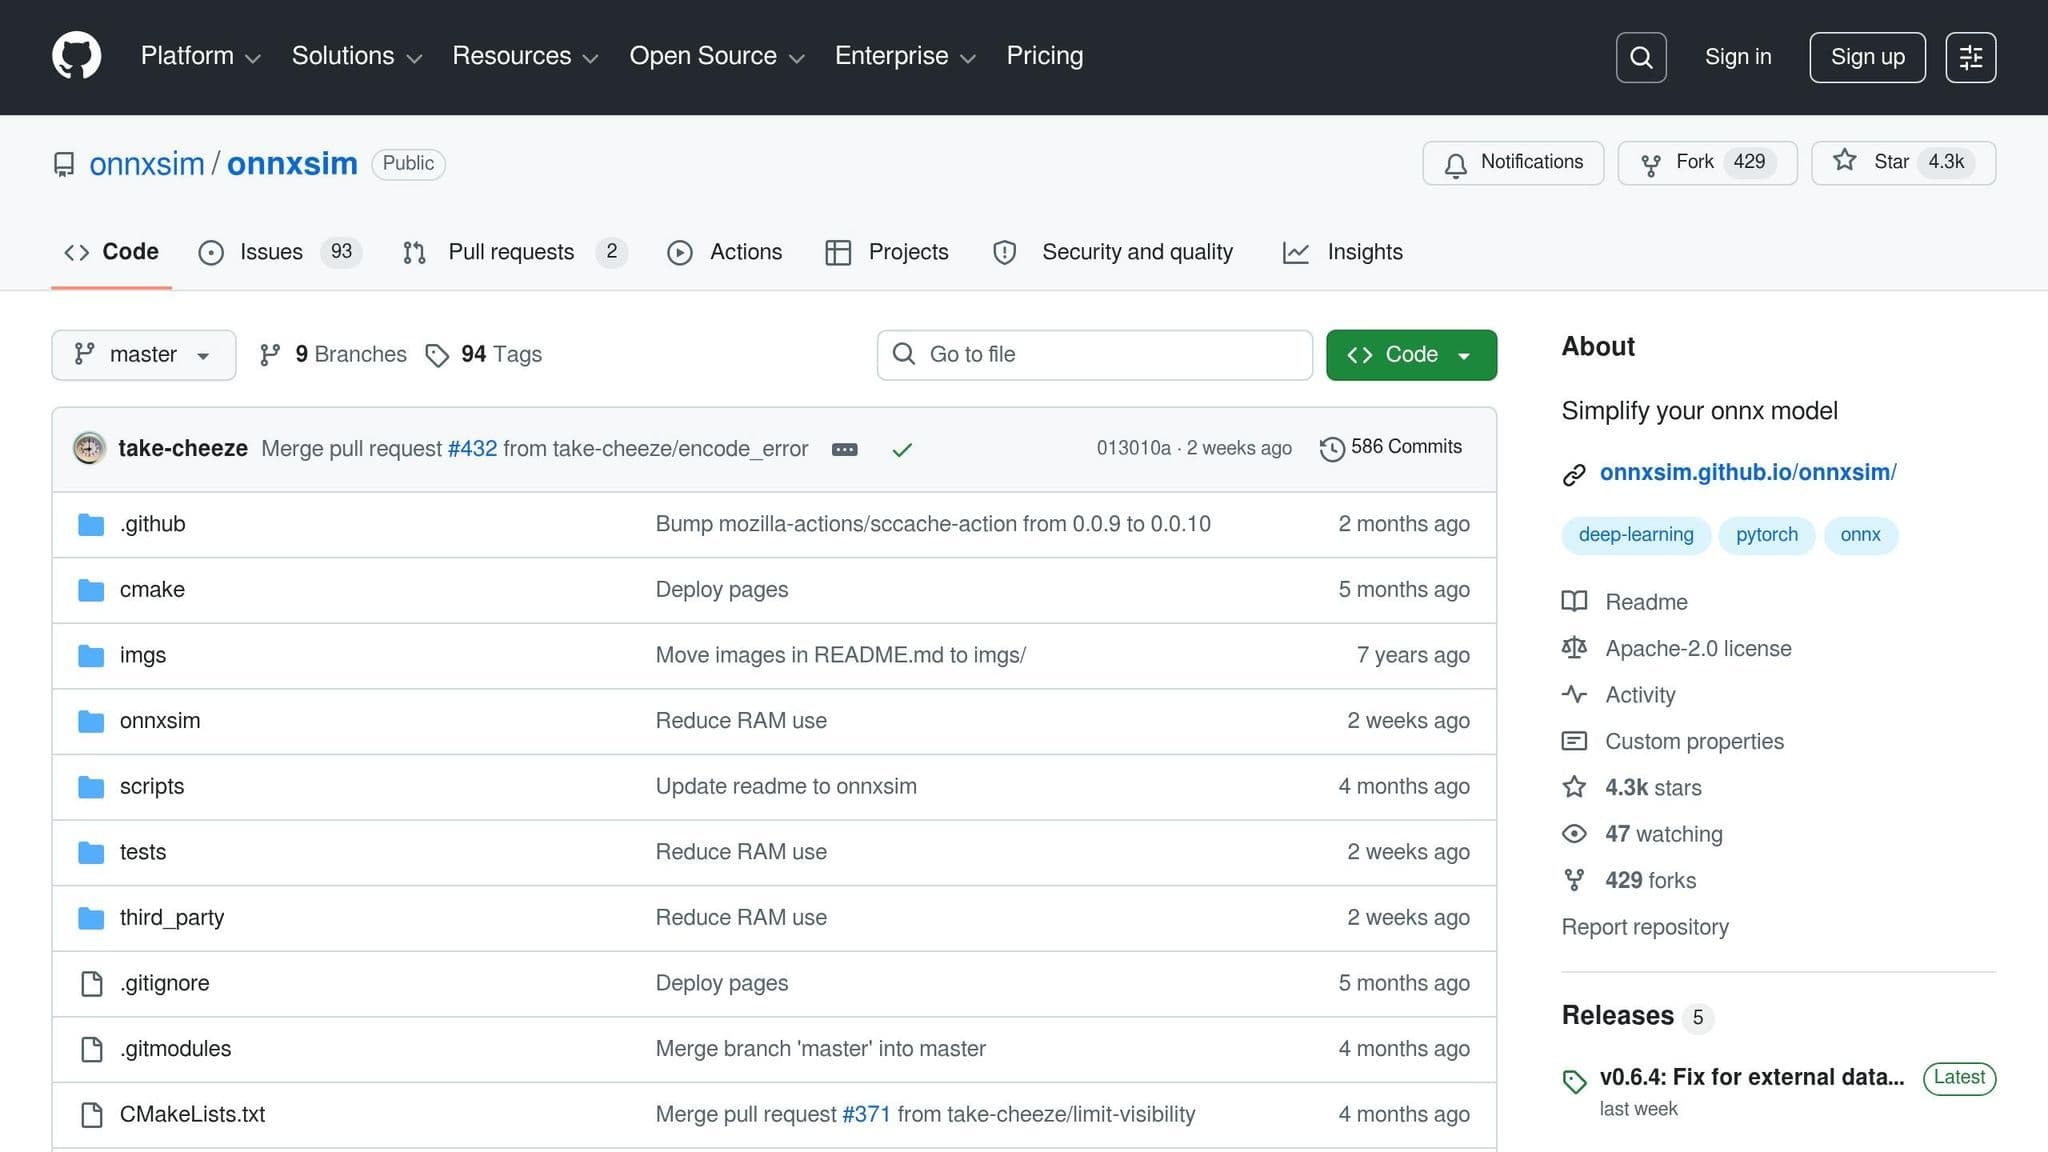Click the CMakeLists.txt file icon
Viewport: 2048px width, 1152px height.
(x=92, y=1115)
